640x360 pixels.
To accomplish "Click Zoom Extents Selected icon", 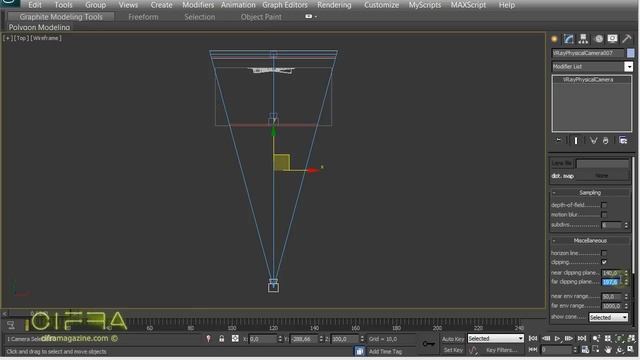I will [x=620, y=338].
